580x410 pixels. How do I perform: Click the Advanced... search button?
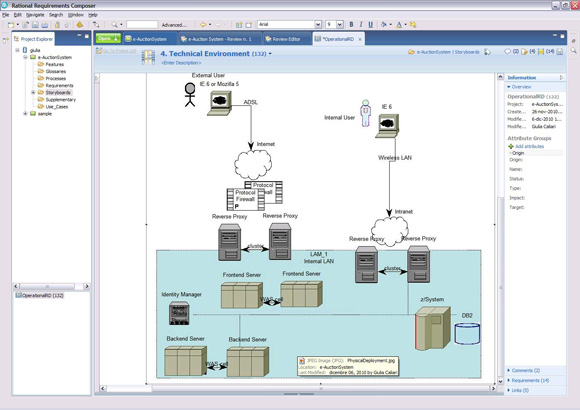pyautogui.click(x=174, y=25)
